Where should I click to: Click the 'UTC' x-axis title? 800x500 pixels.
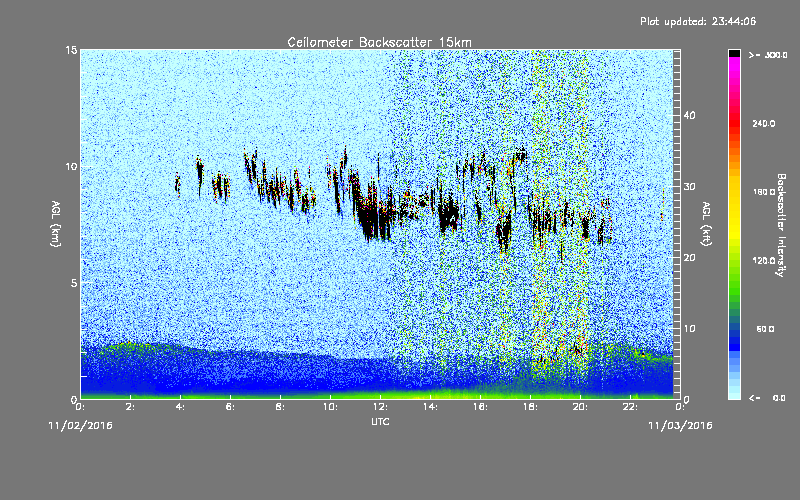(380, 421)
